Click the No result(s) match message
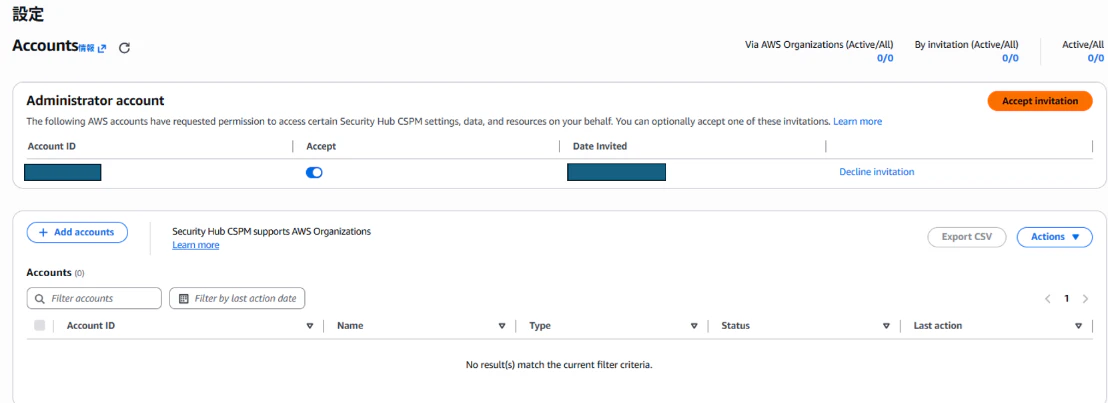This screenshot has width=1108, height=403. (x=559, y=365)
